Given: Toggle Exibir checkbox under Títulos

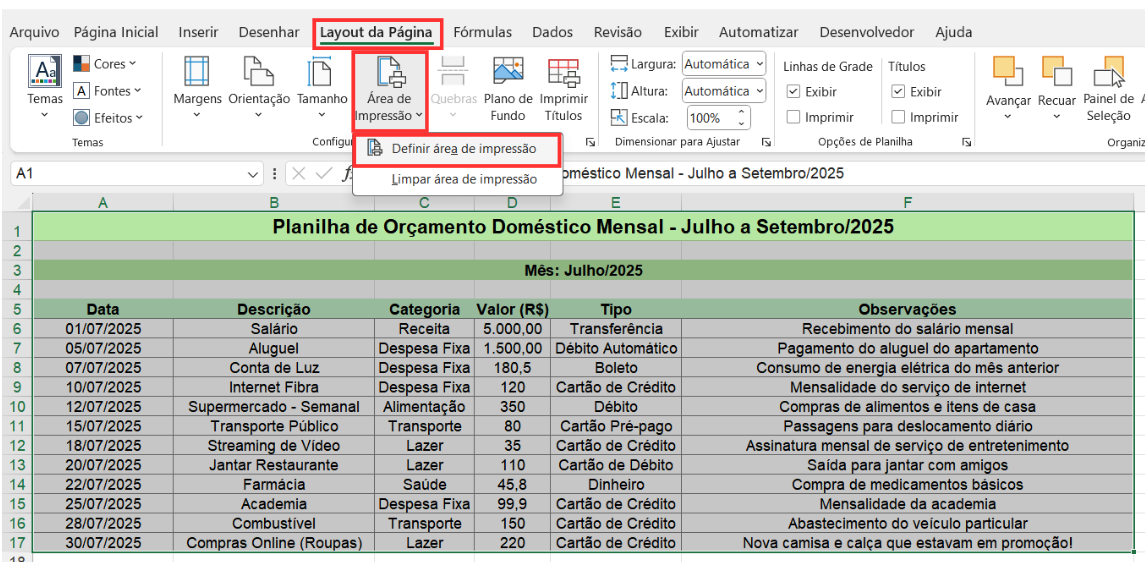Looking at the screenshot, I should [898, 92].
